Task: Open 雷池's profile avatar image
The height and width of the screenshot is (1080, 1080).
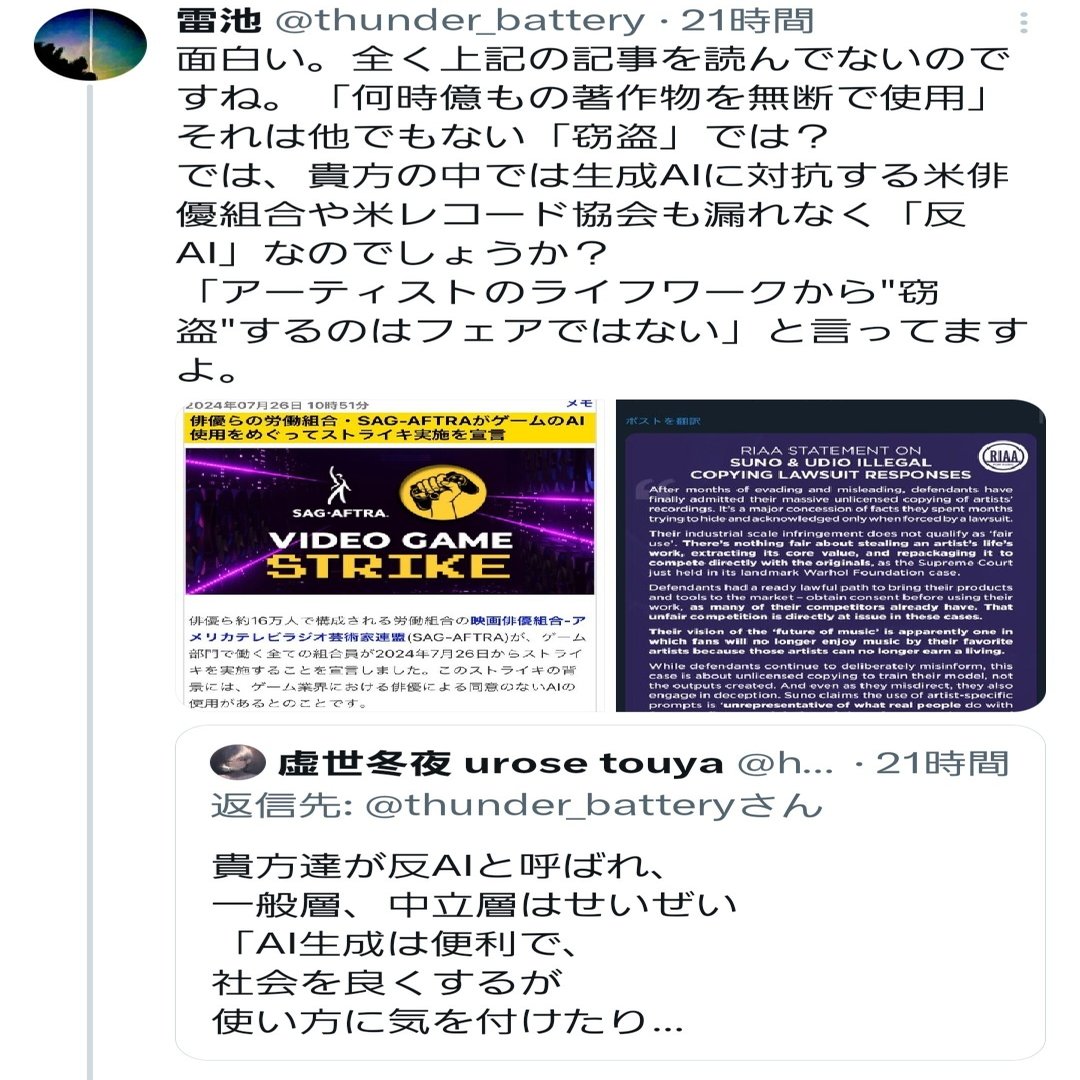Action: [90, 44]
